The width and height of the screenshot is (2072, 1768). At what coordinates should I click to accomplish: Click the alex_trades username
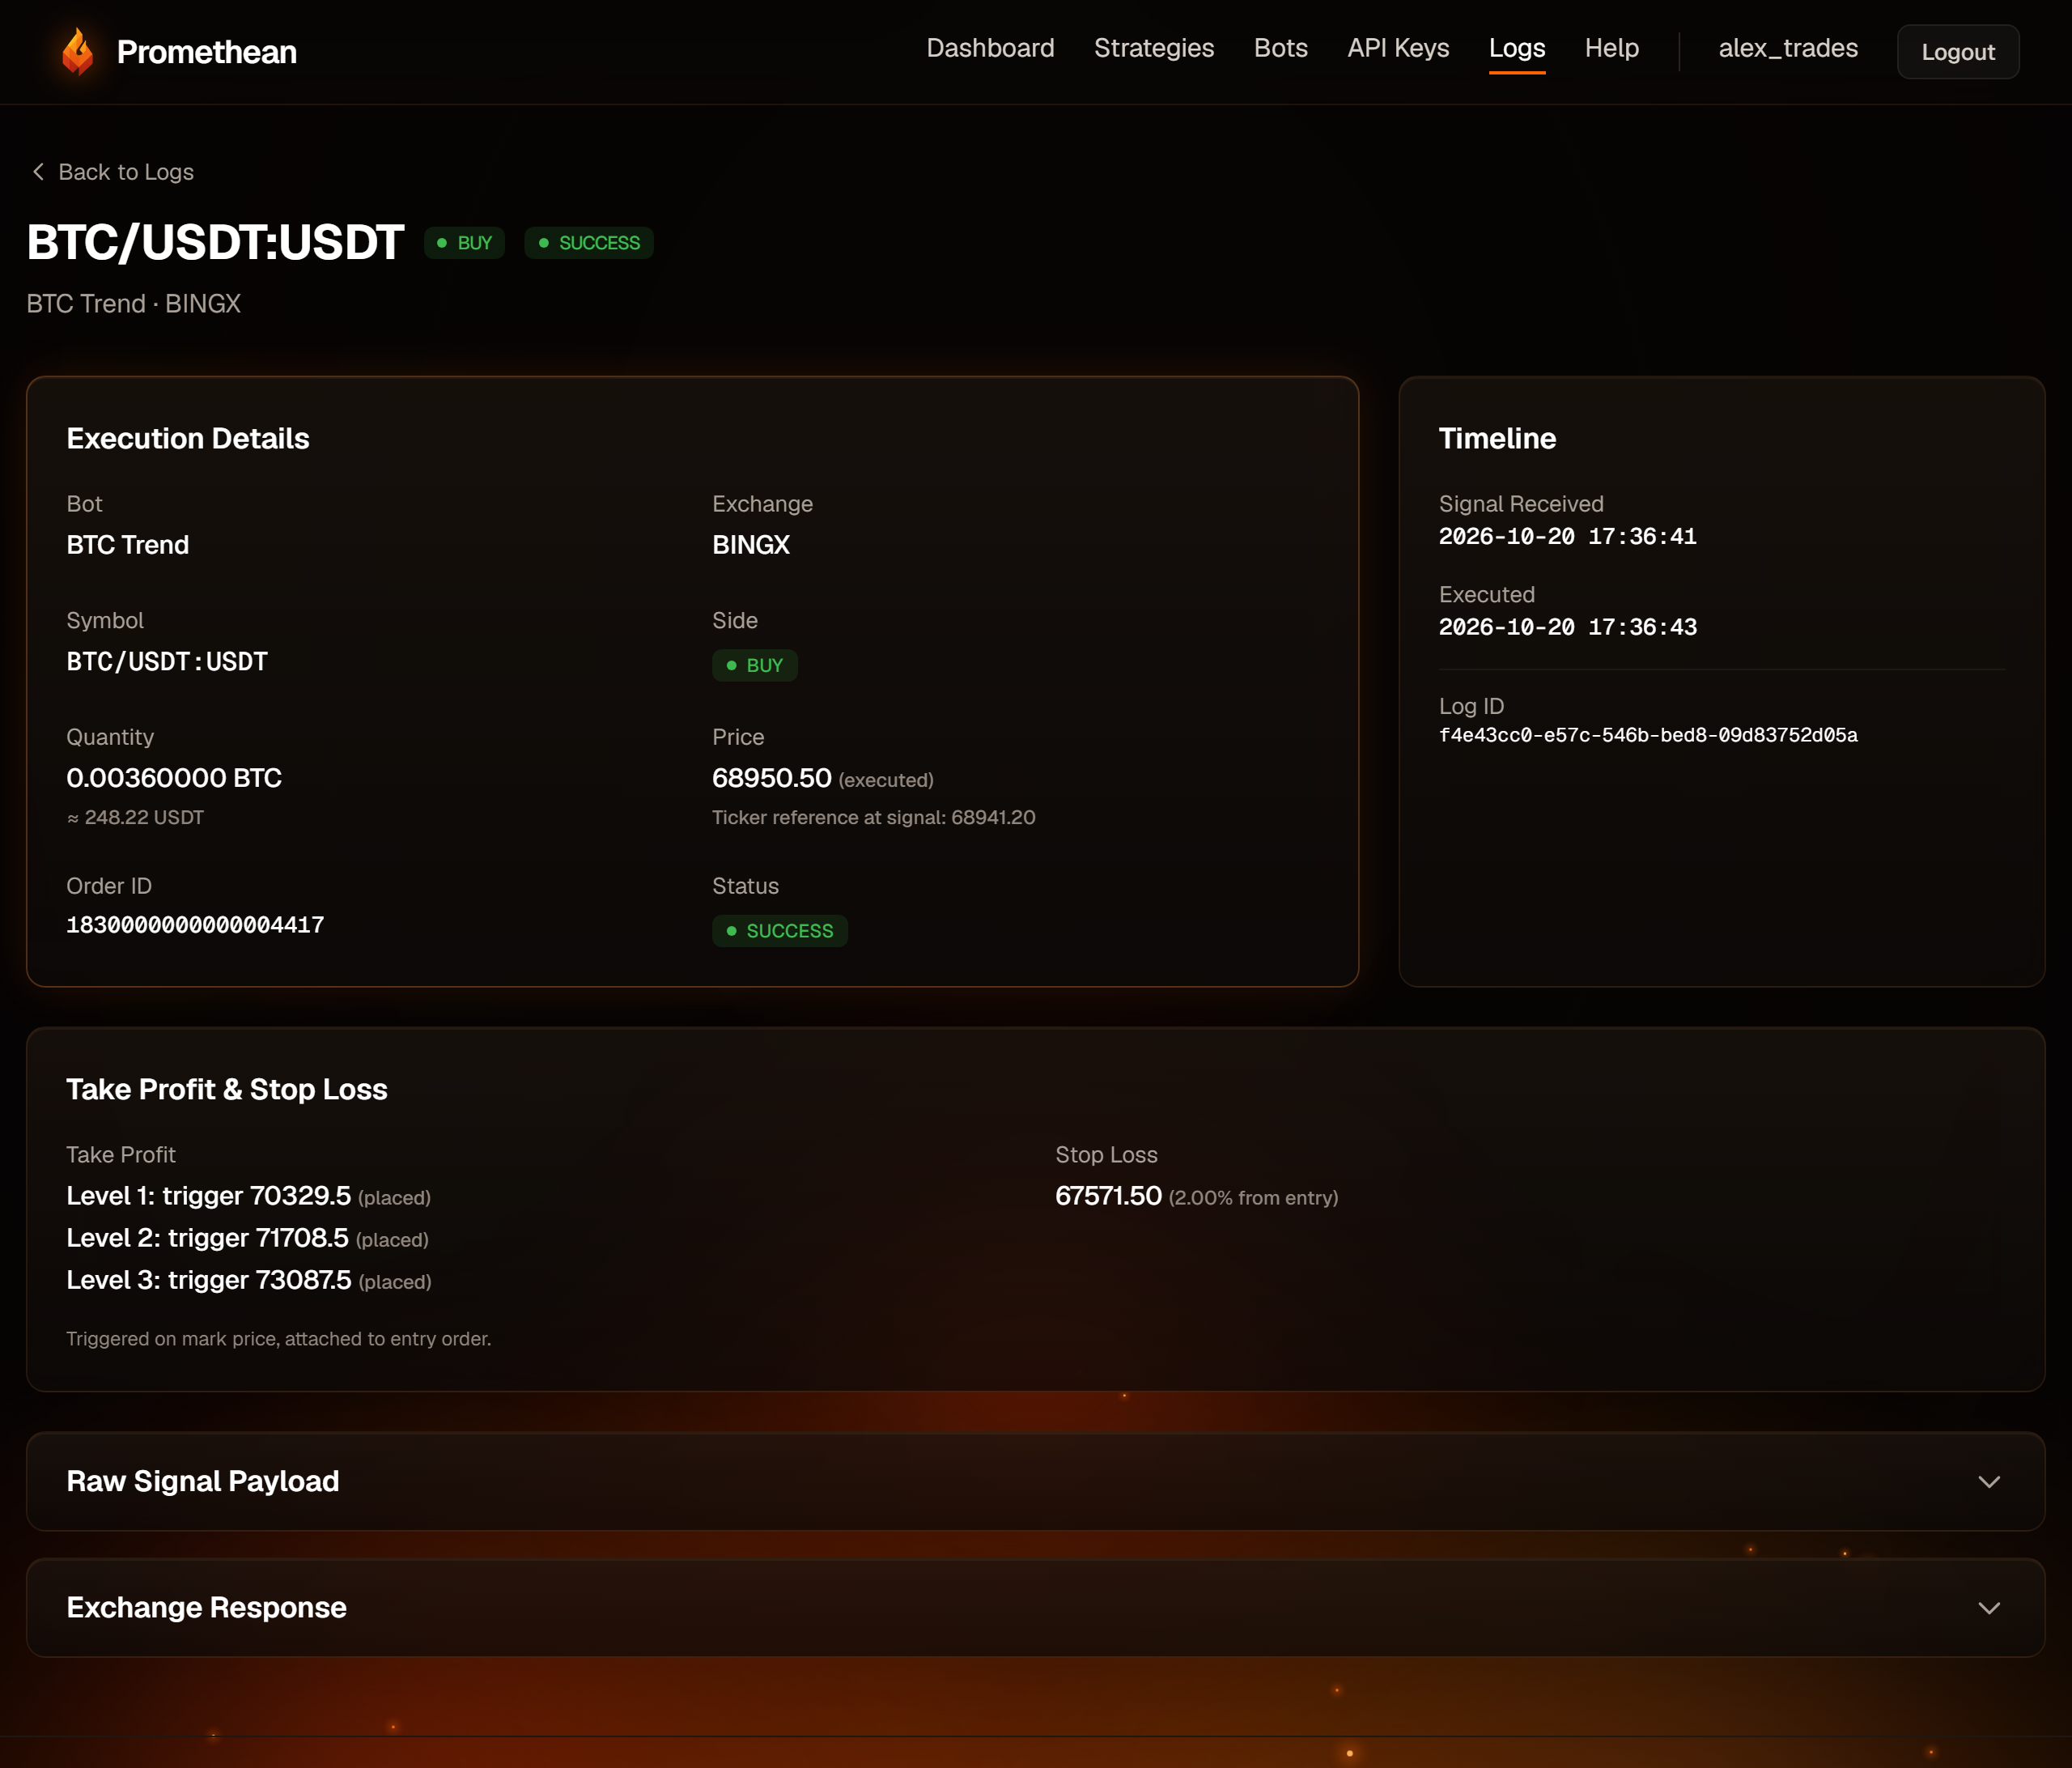point(1788,48)
